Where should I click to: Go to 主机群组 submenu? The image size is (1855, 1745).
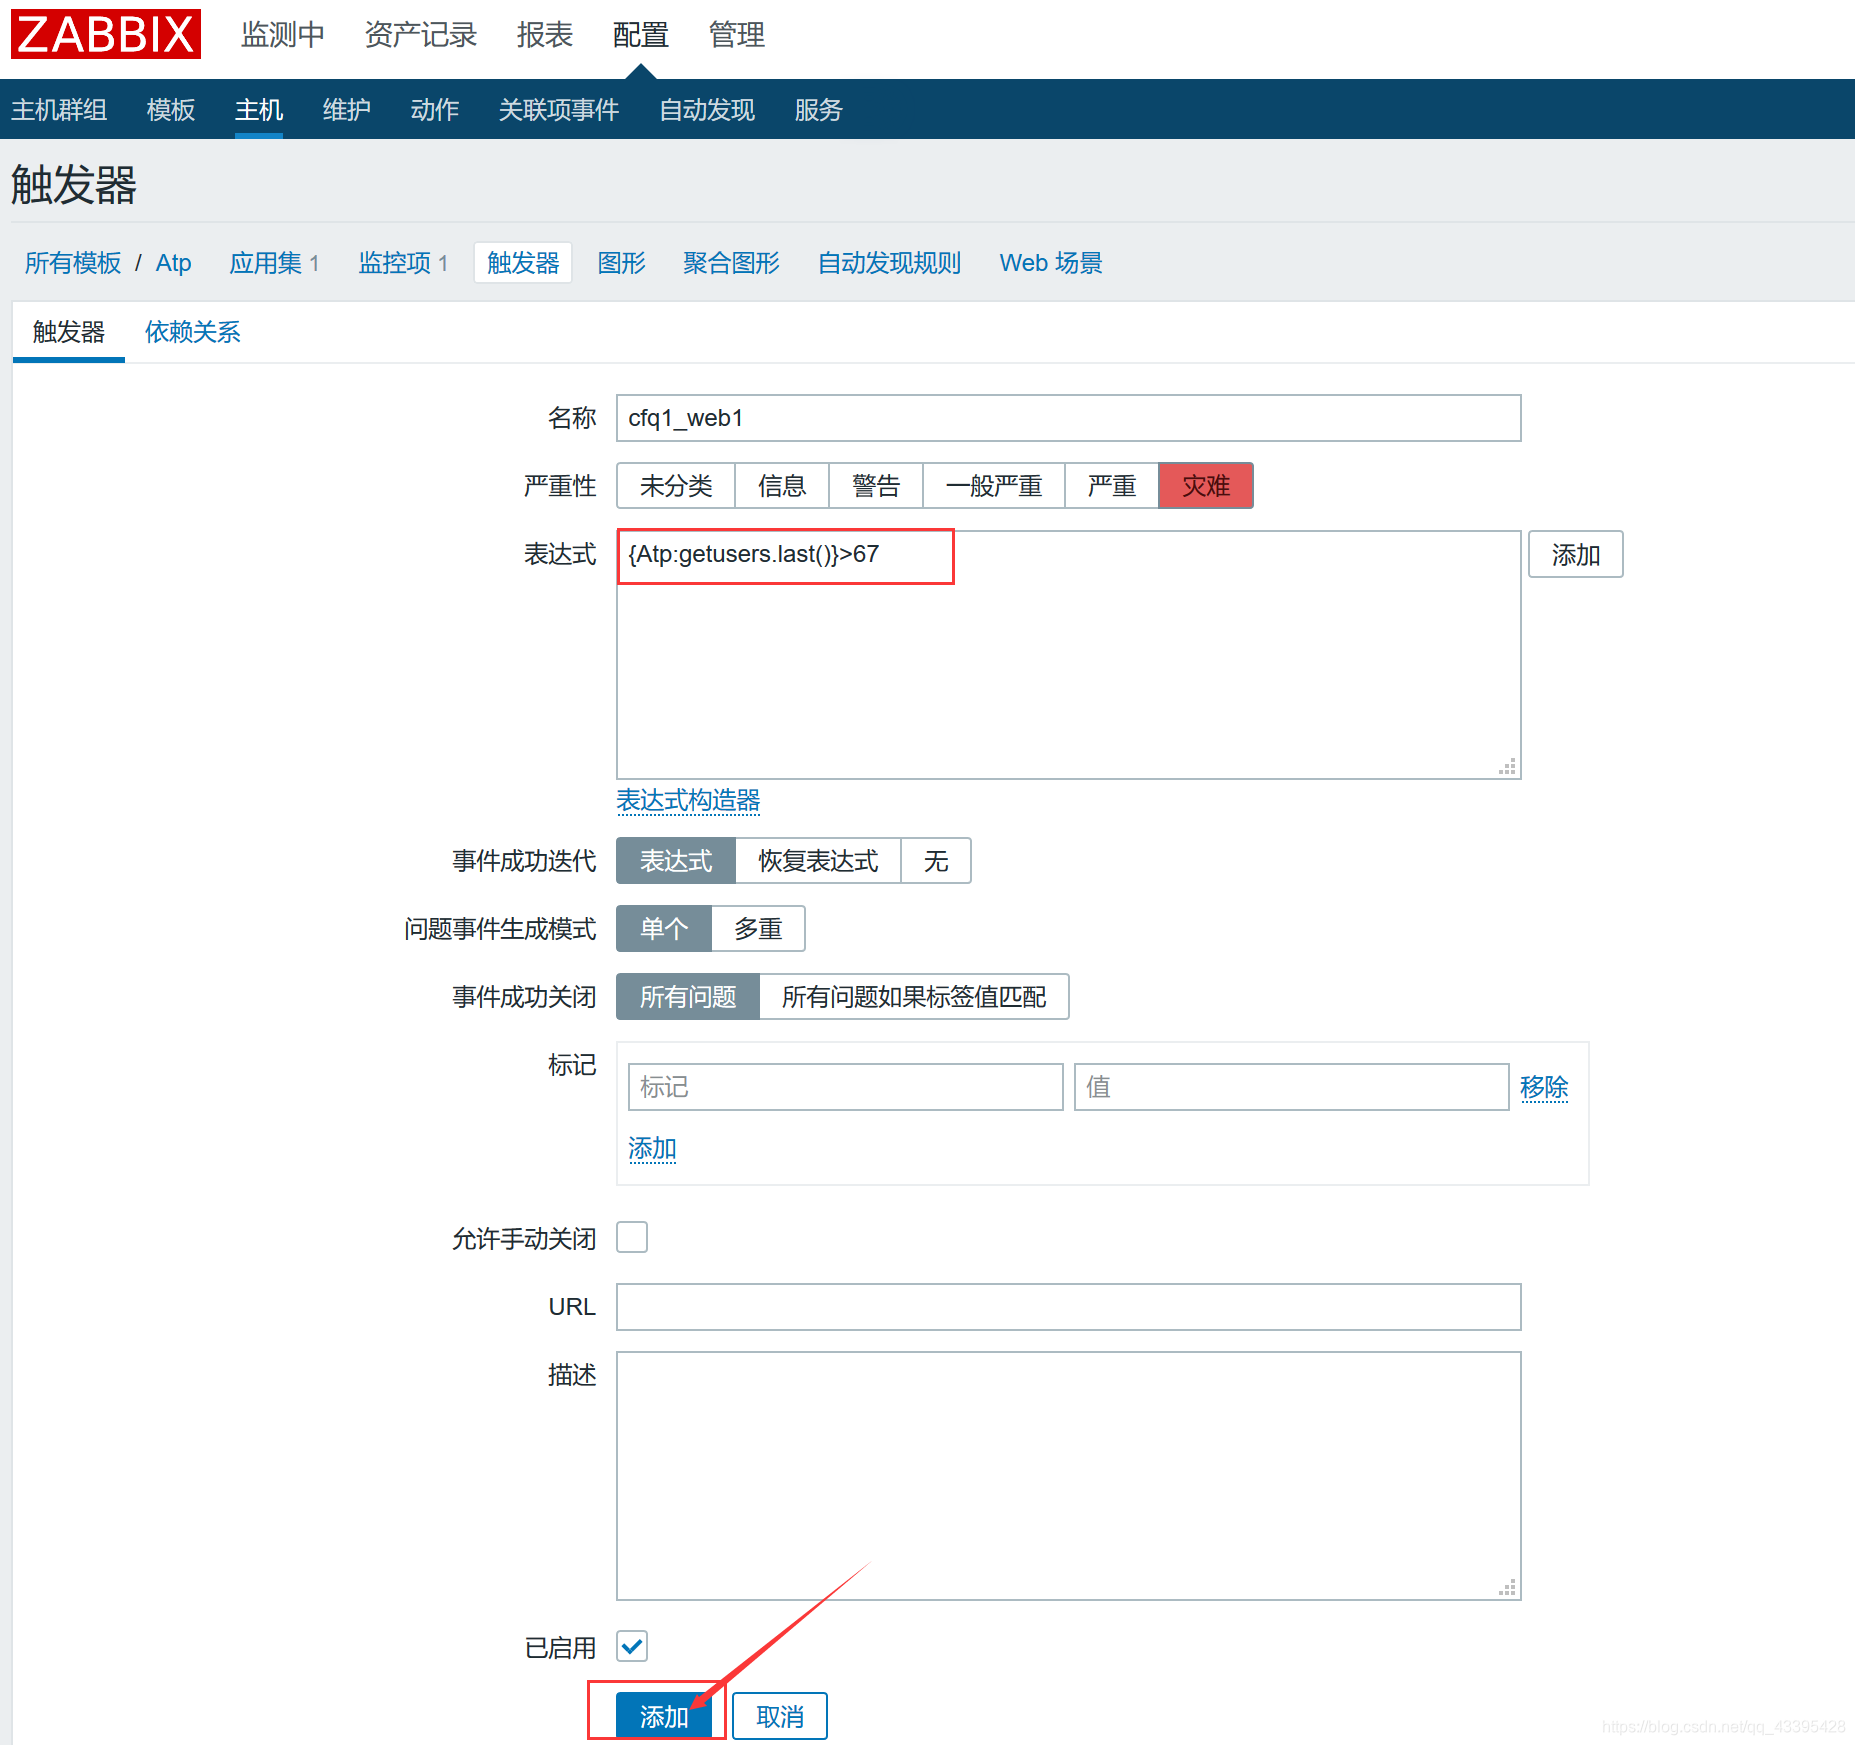pos(59,109)
